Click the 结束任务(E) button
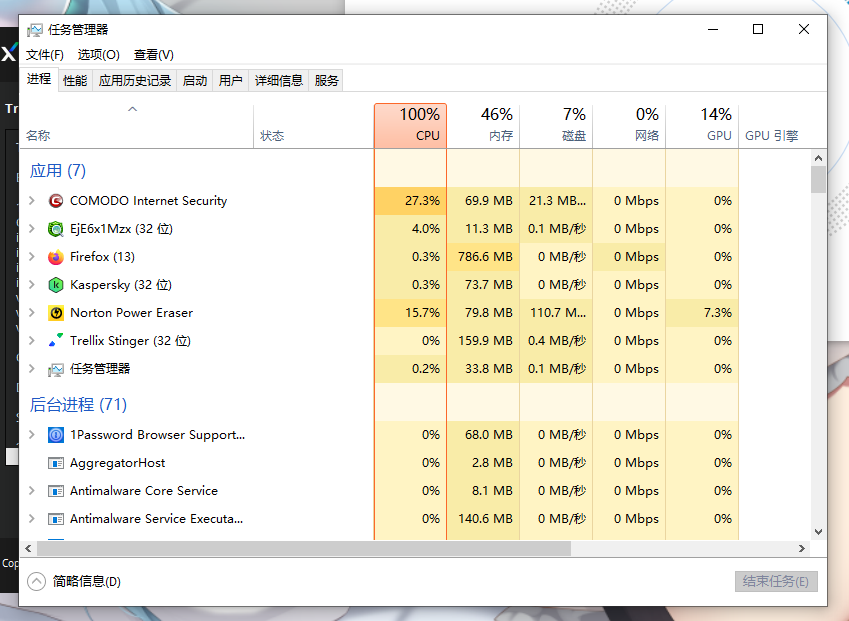 (x=776, y=581)
